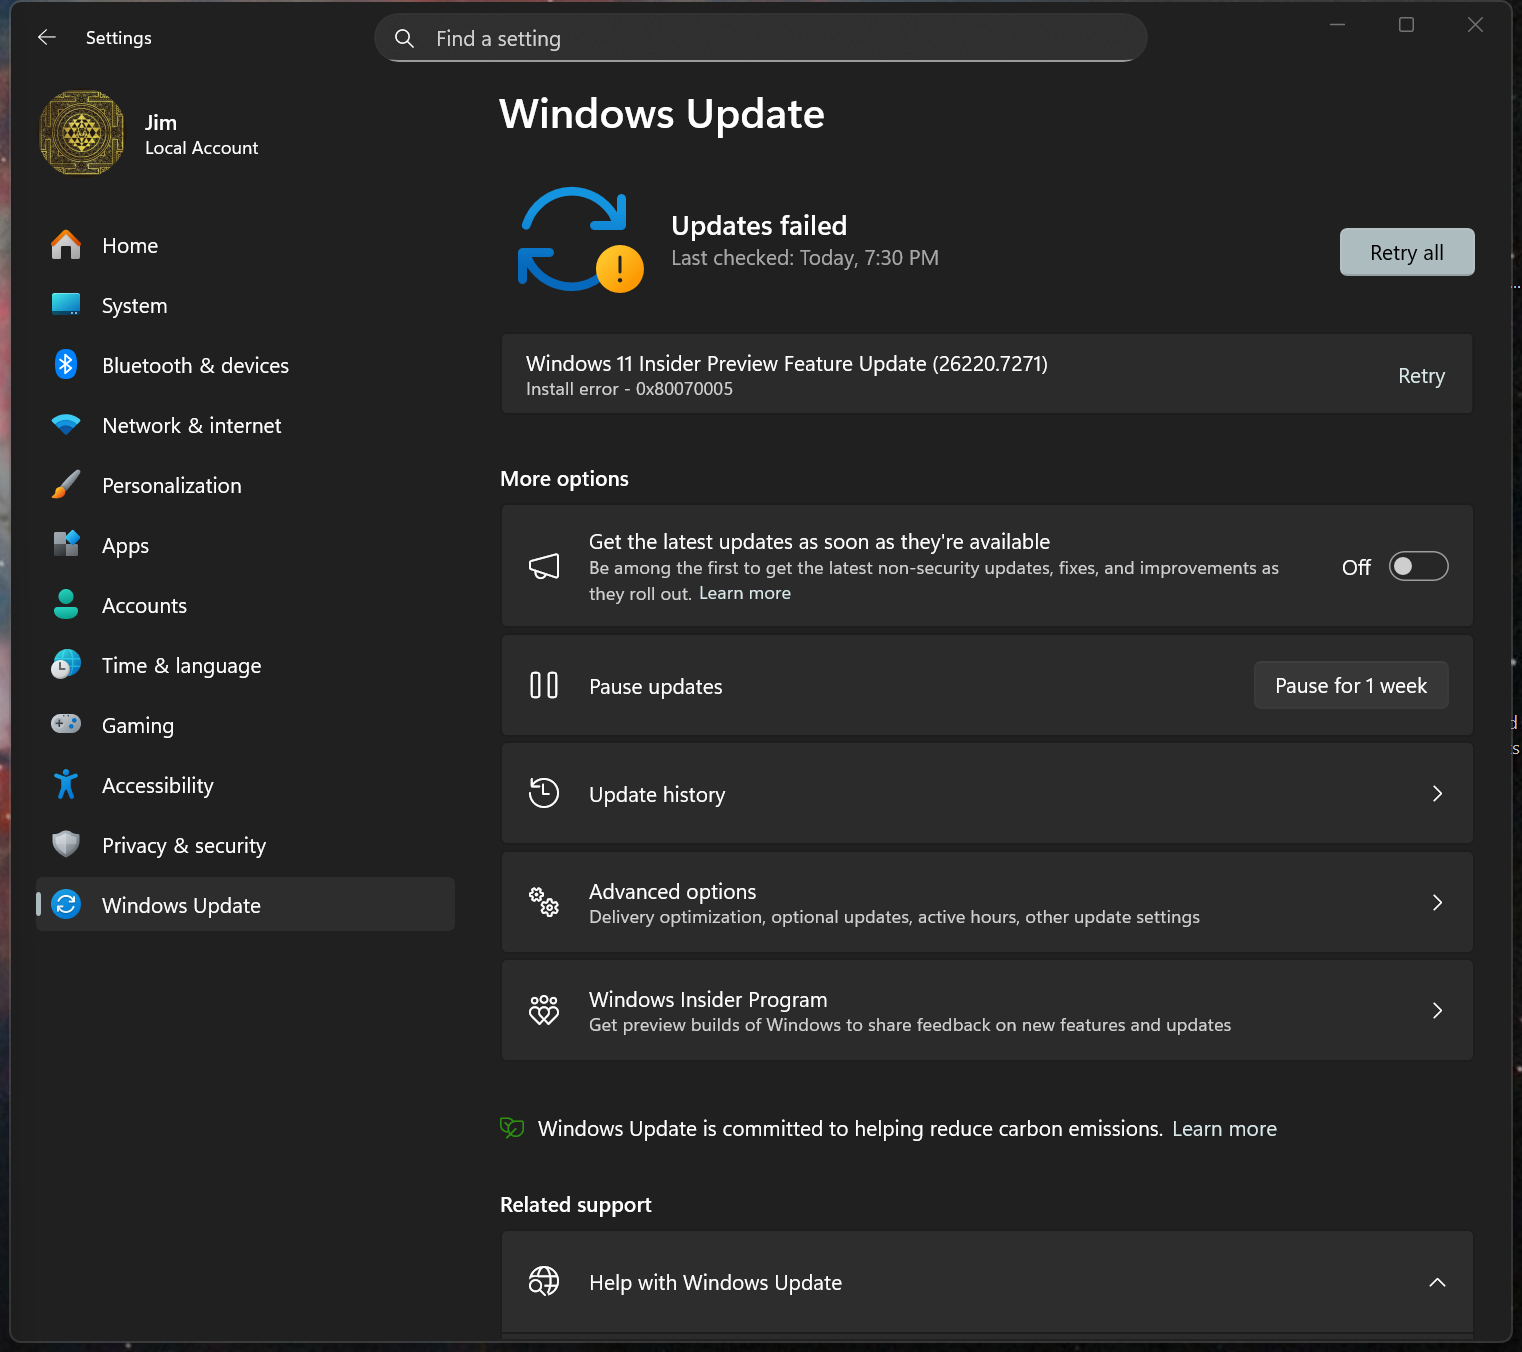Click the Update history clock icon

[x=544, y=793]
